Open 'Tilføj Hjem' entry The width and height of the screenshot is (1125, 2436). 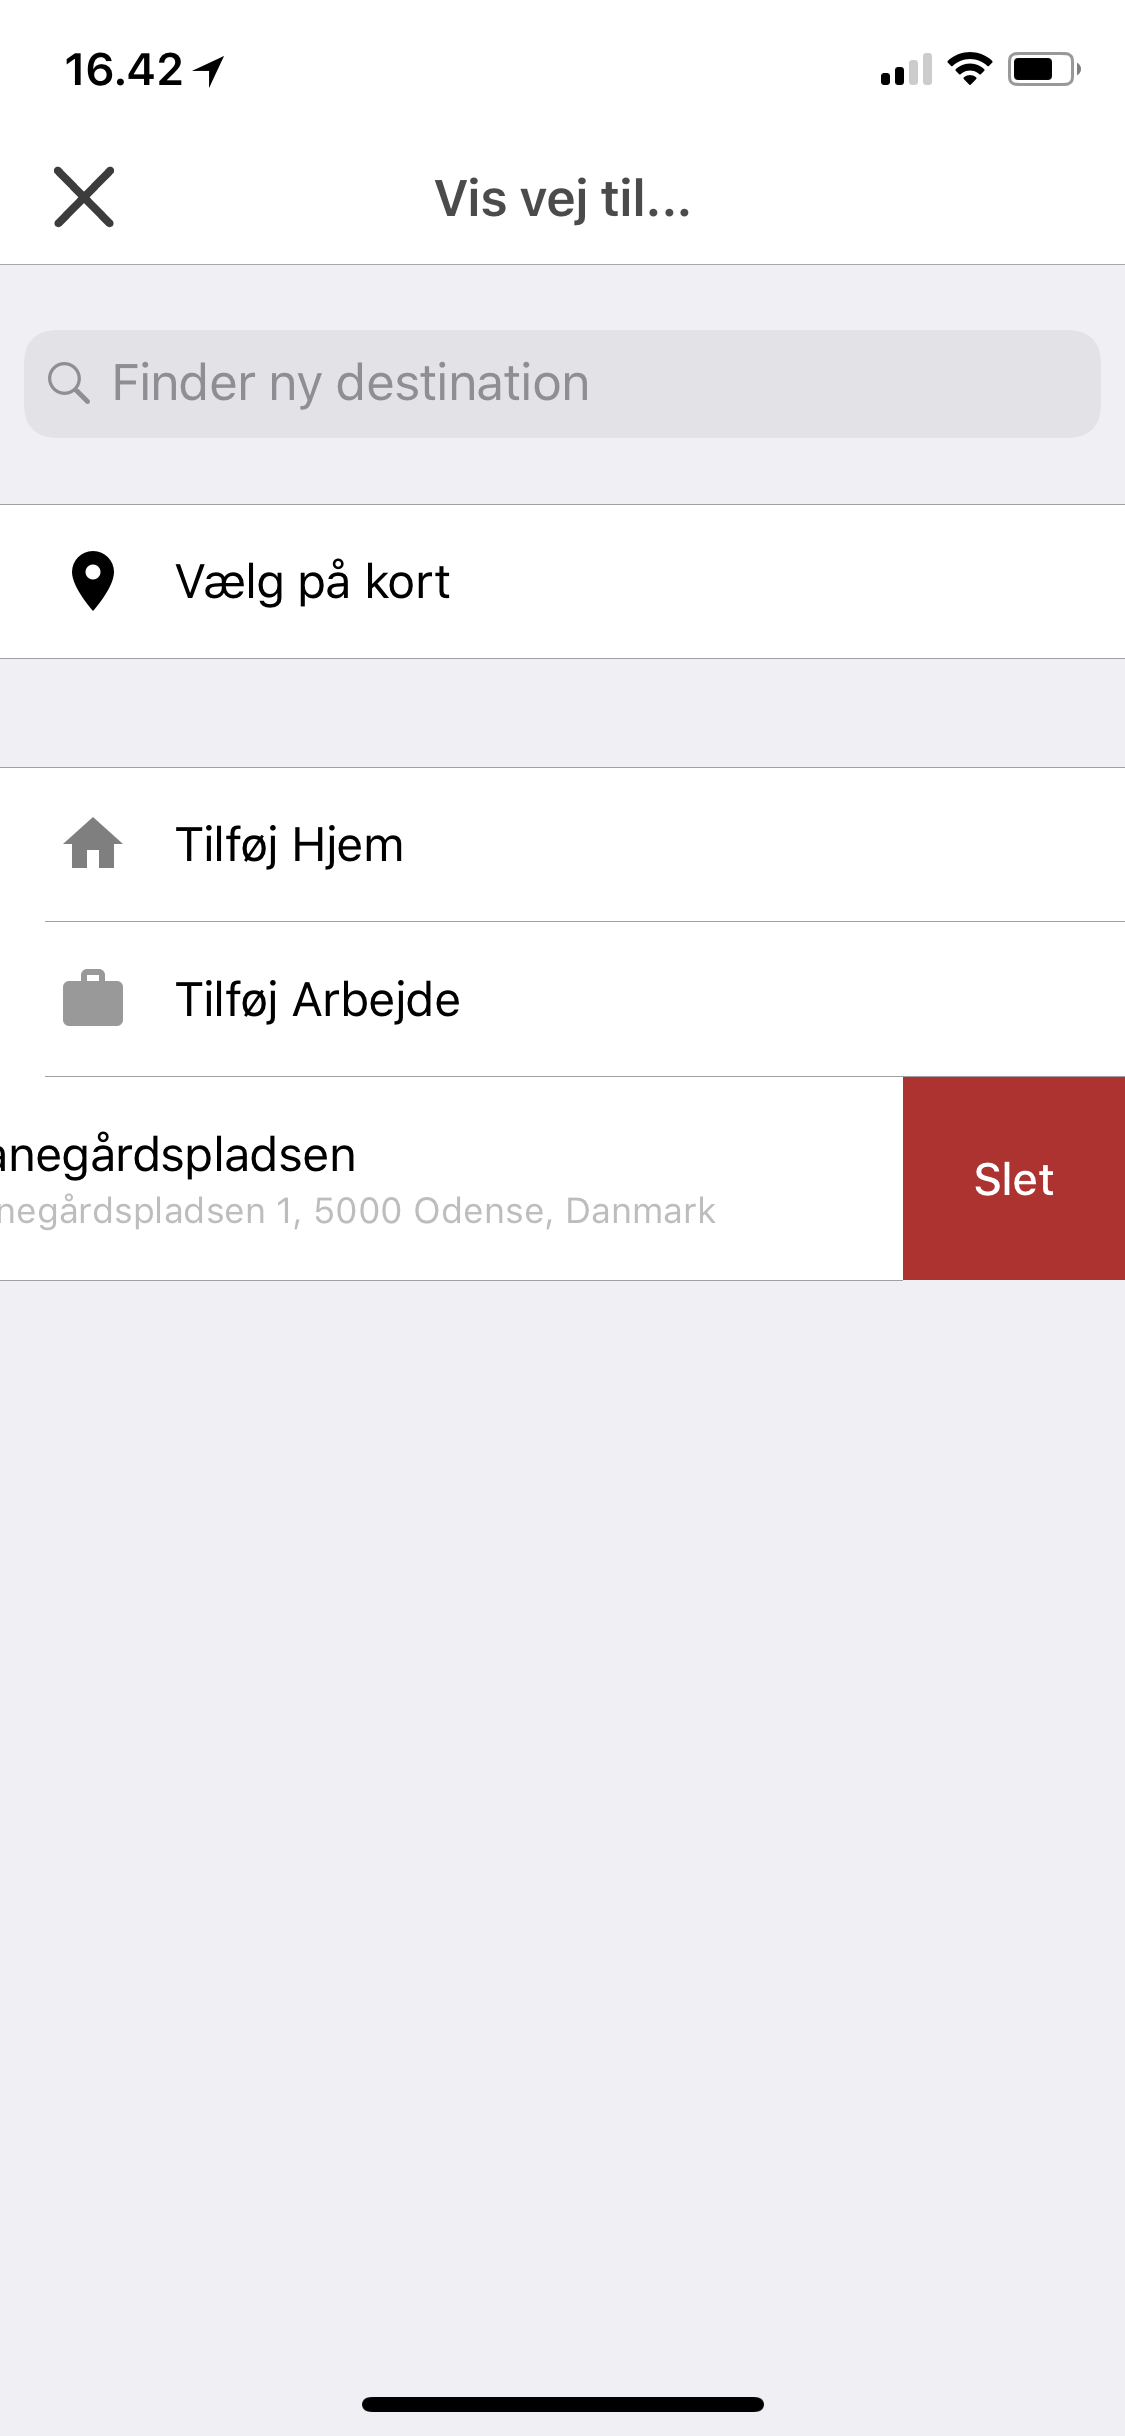(x=562, y=845)
